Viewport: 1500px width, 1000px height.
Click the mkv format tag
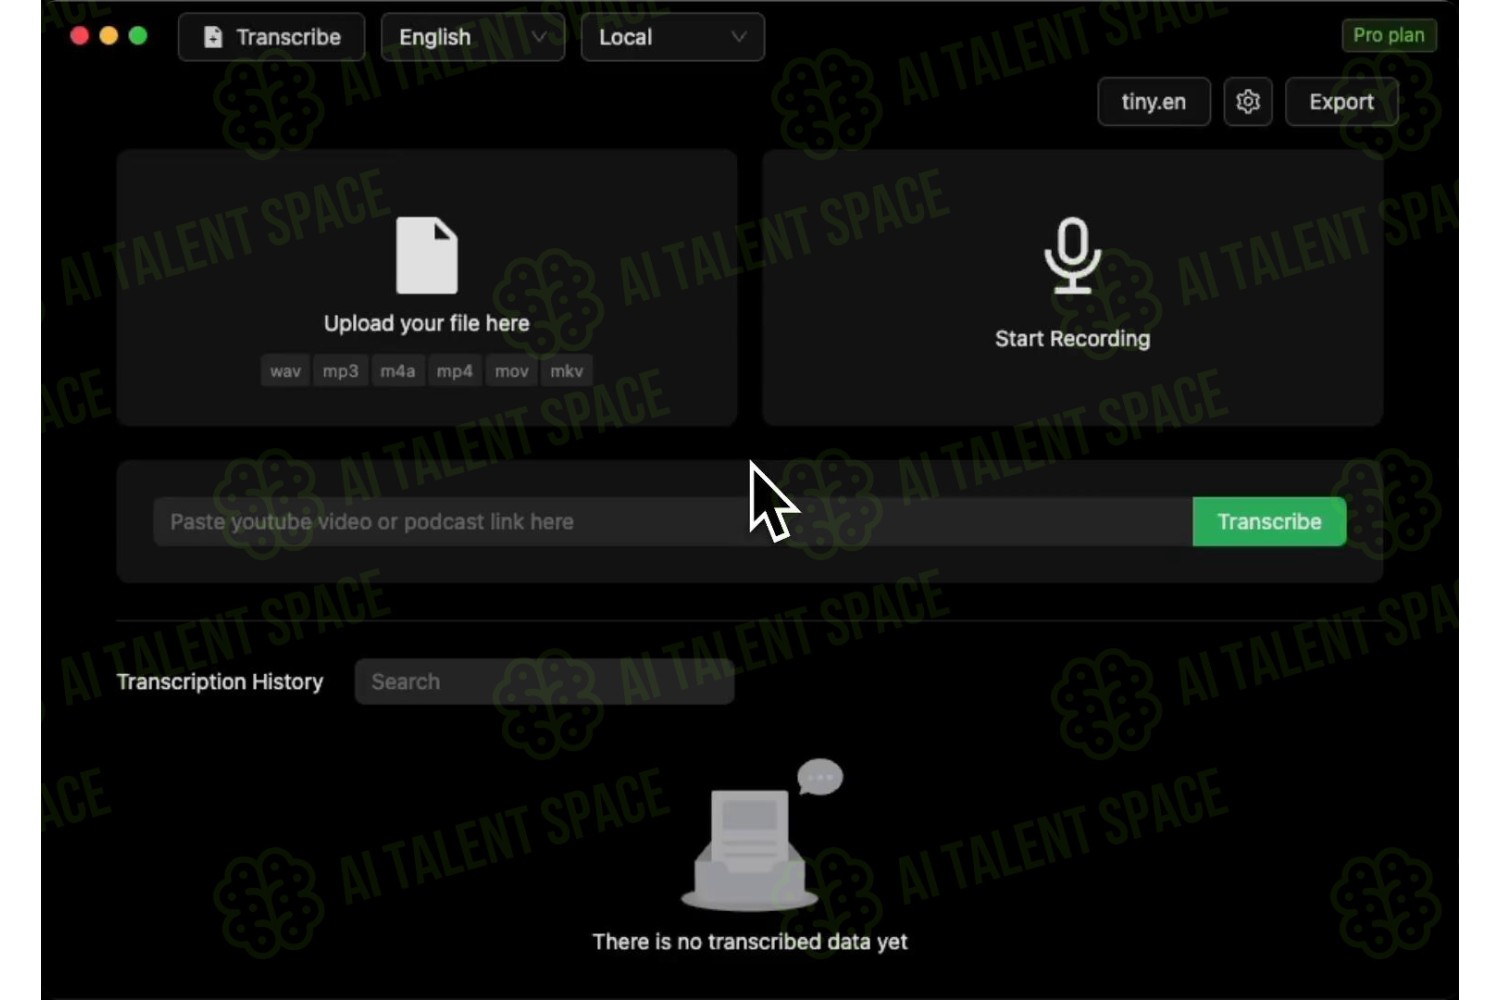coord(566,371)
